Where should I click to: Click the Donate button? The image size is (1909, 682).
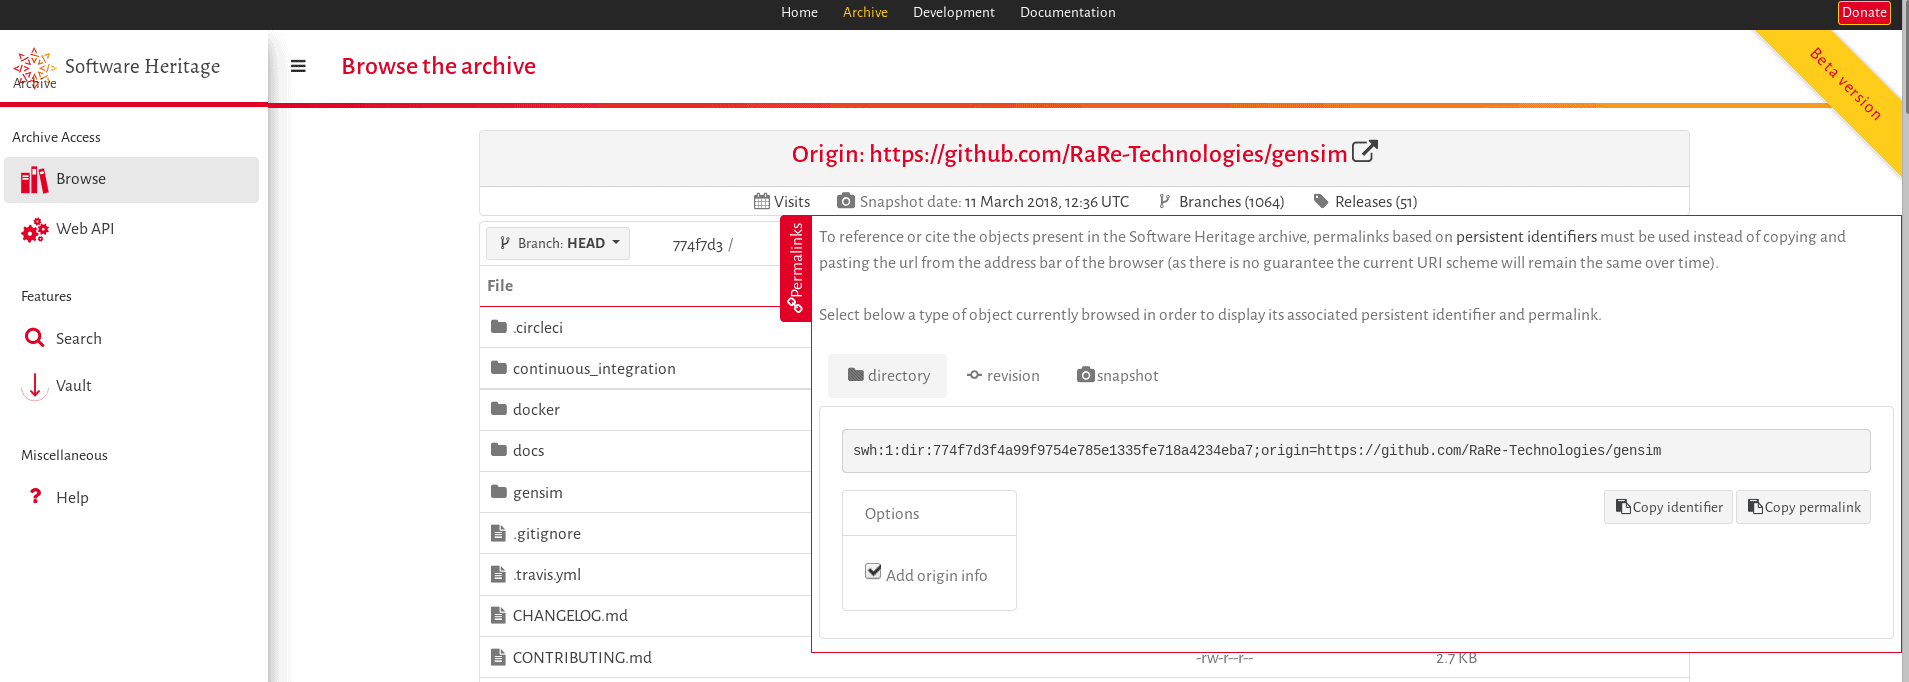1864,13
